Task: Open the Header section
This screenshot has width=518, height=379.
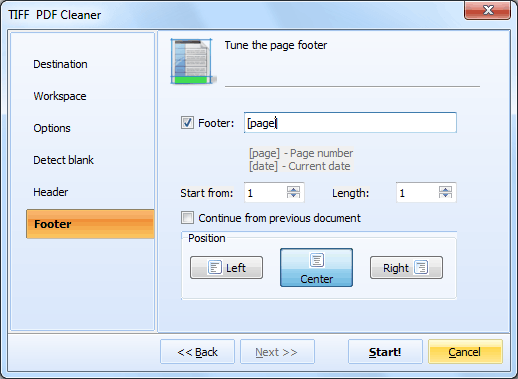Action: coord(51,192)
